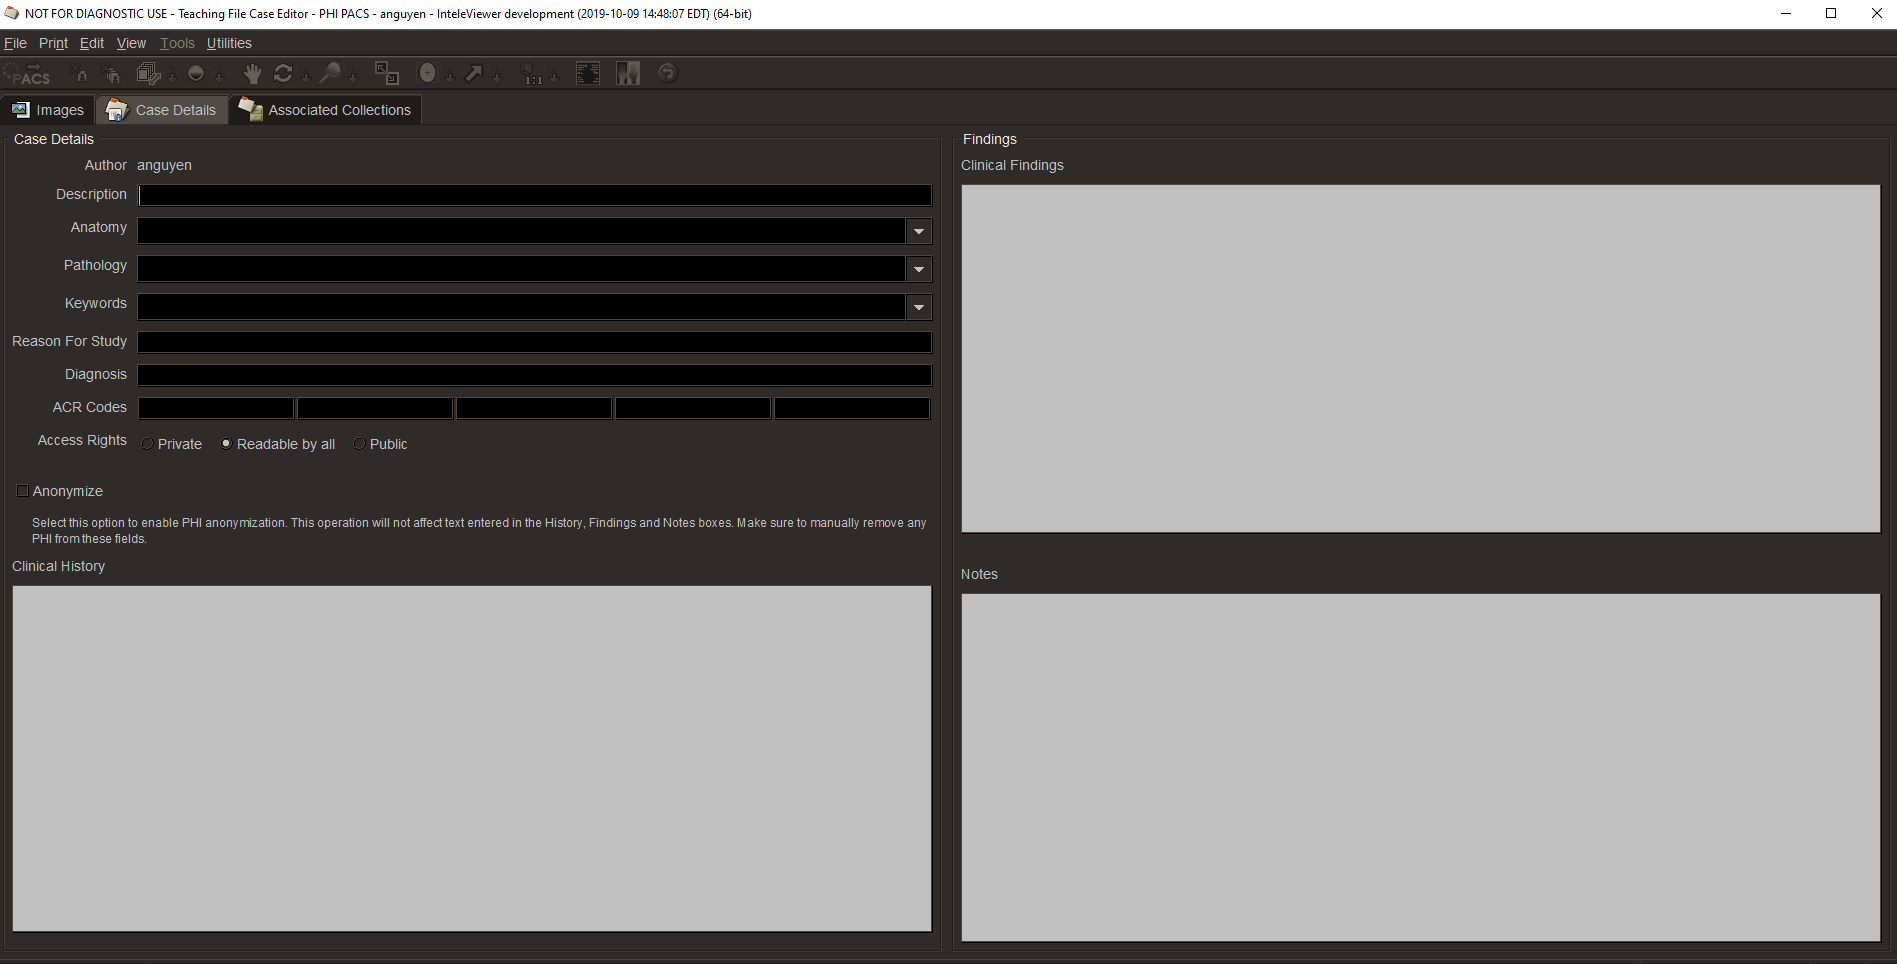Select the pan hand tool

253,73
